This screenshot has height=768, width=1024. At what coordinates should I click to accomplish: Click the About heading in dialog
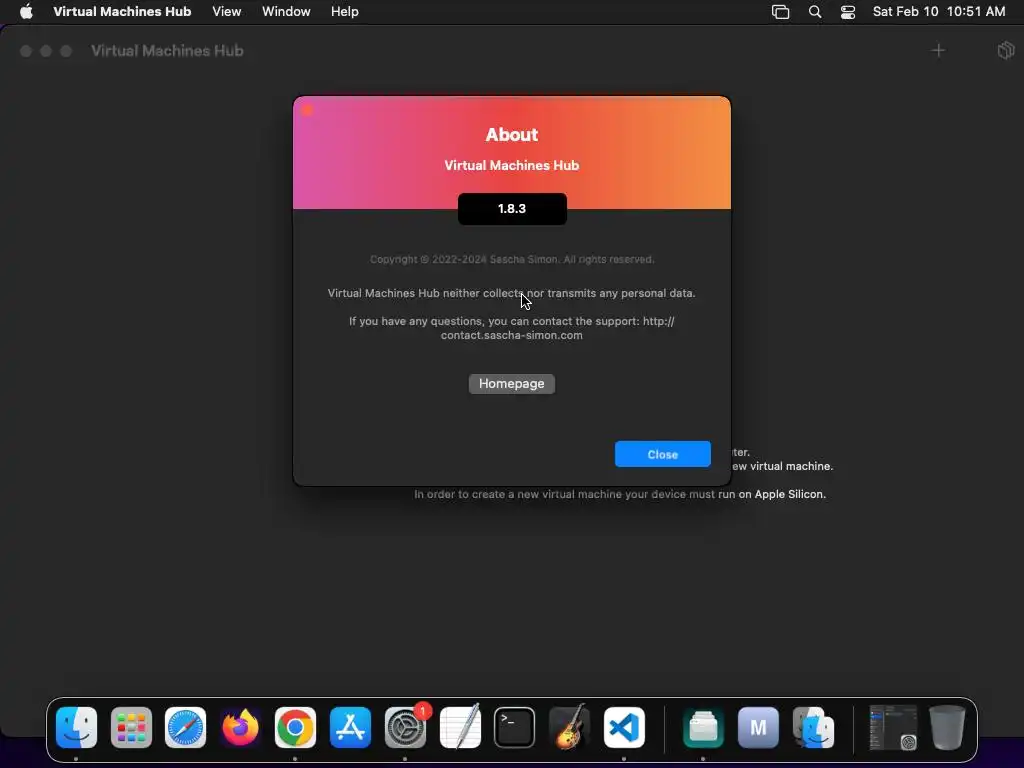click(511, 135)
